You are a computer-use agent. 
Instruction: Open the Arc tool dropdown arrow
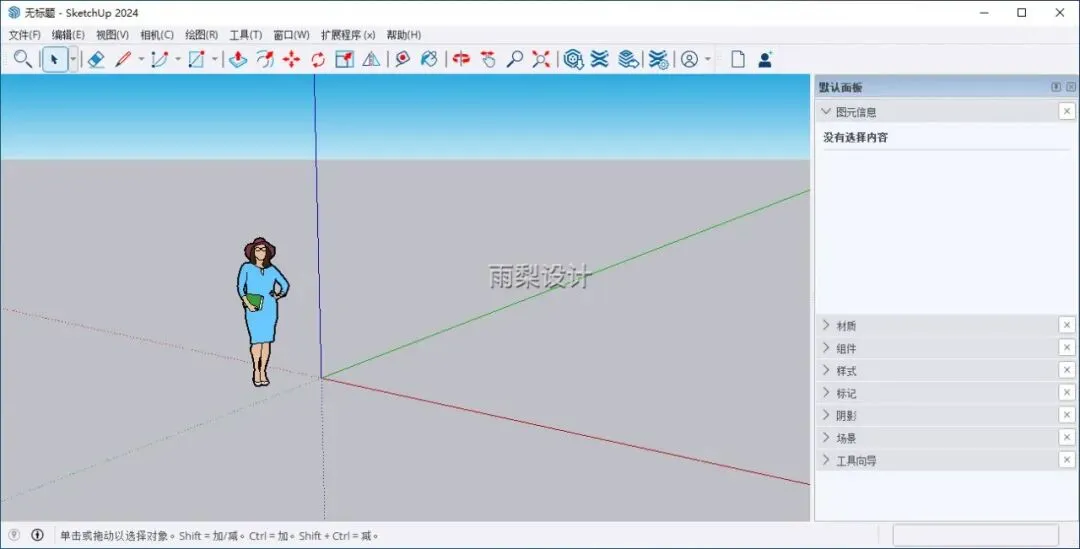point(178,59)
